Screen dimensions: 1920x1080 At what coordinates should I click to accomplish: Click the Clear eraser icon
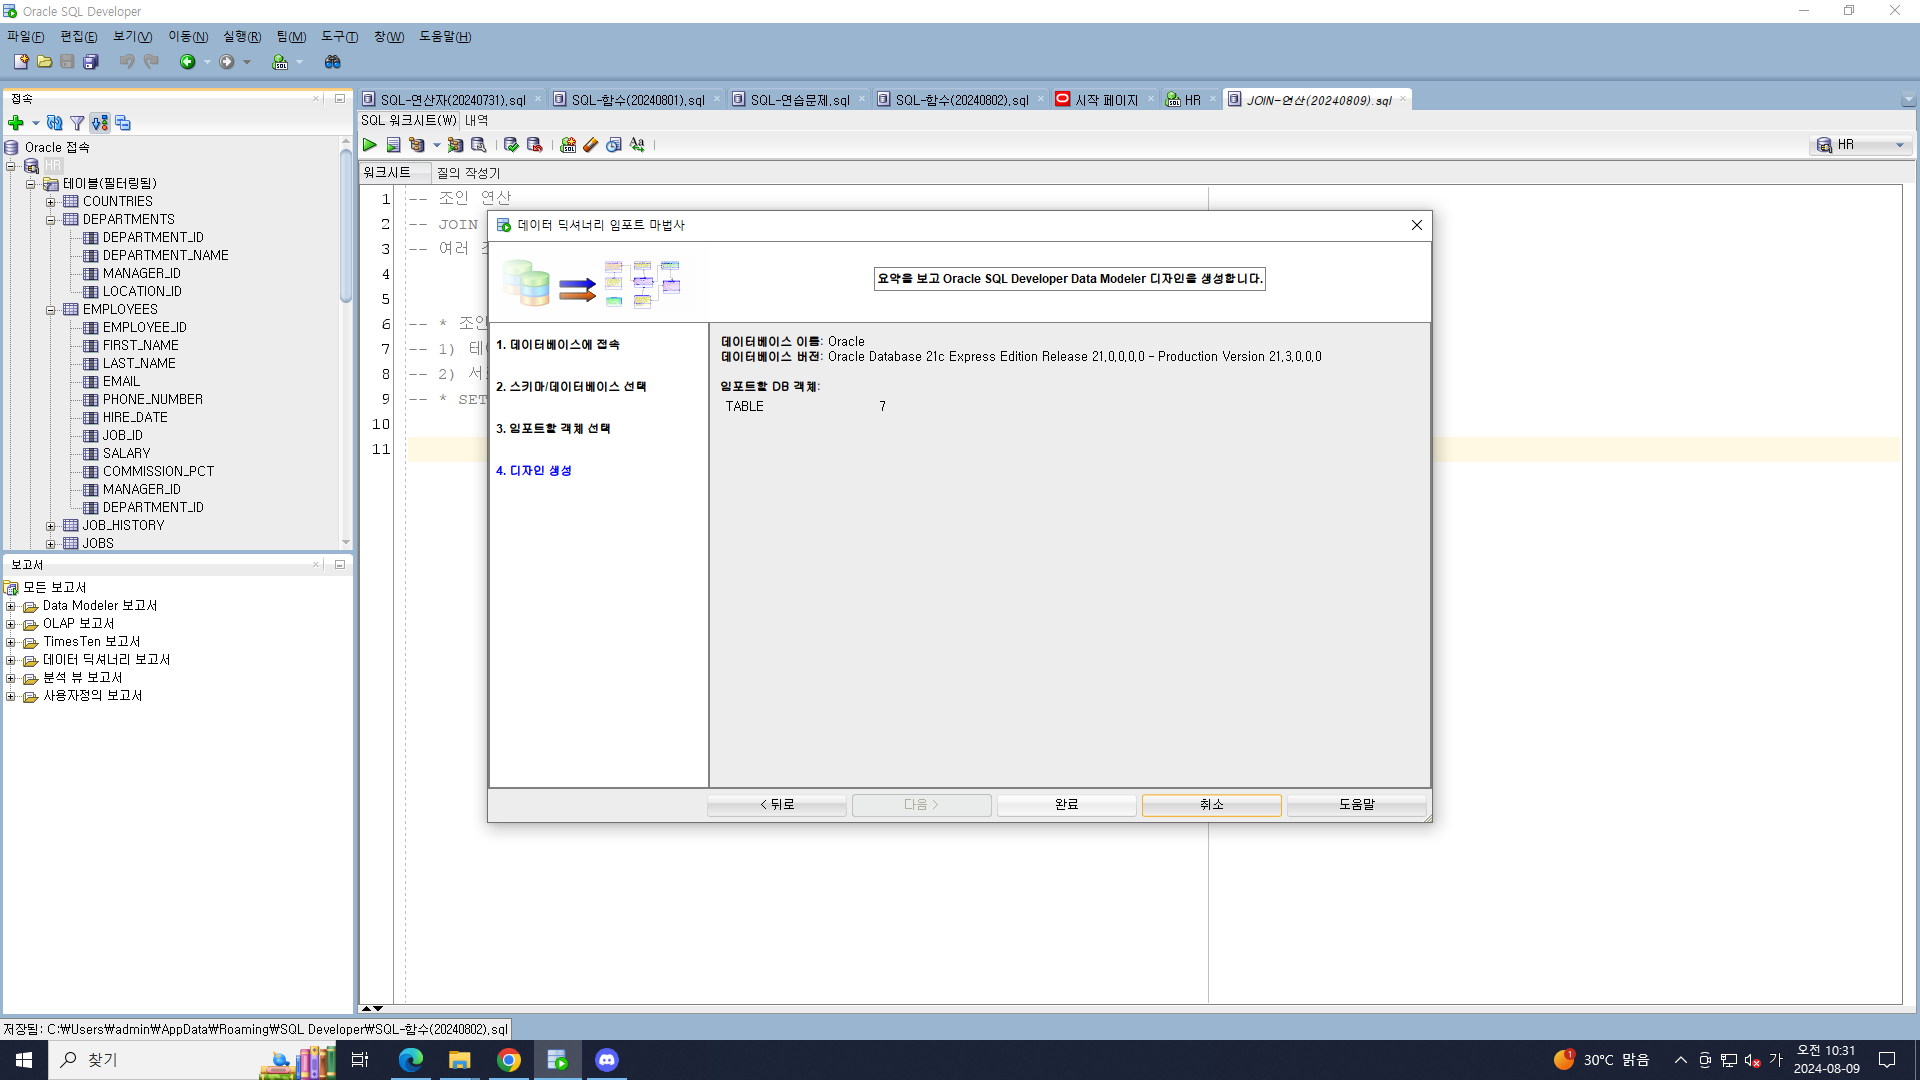point(591,145)
